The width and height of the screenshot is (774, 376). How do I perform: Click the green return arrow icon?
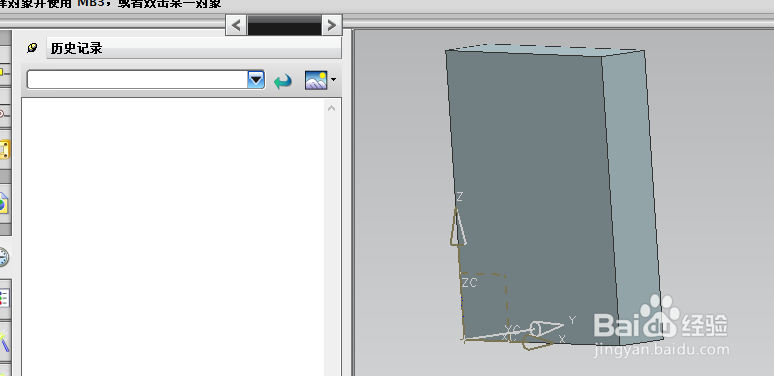coord(283,80)
